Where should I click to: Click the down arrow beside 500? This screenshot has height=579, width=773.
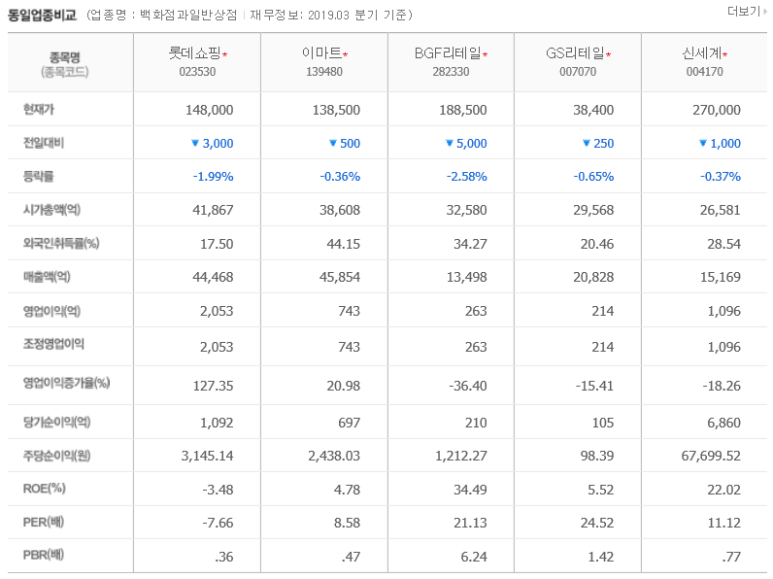click(333, 143)
